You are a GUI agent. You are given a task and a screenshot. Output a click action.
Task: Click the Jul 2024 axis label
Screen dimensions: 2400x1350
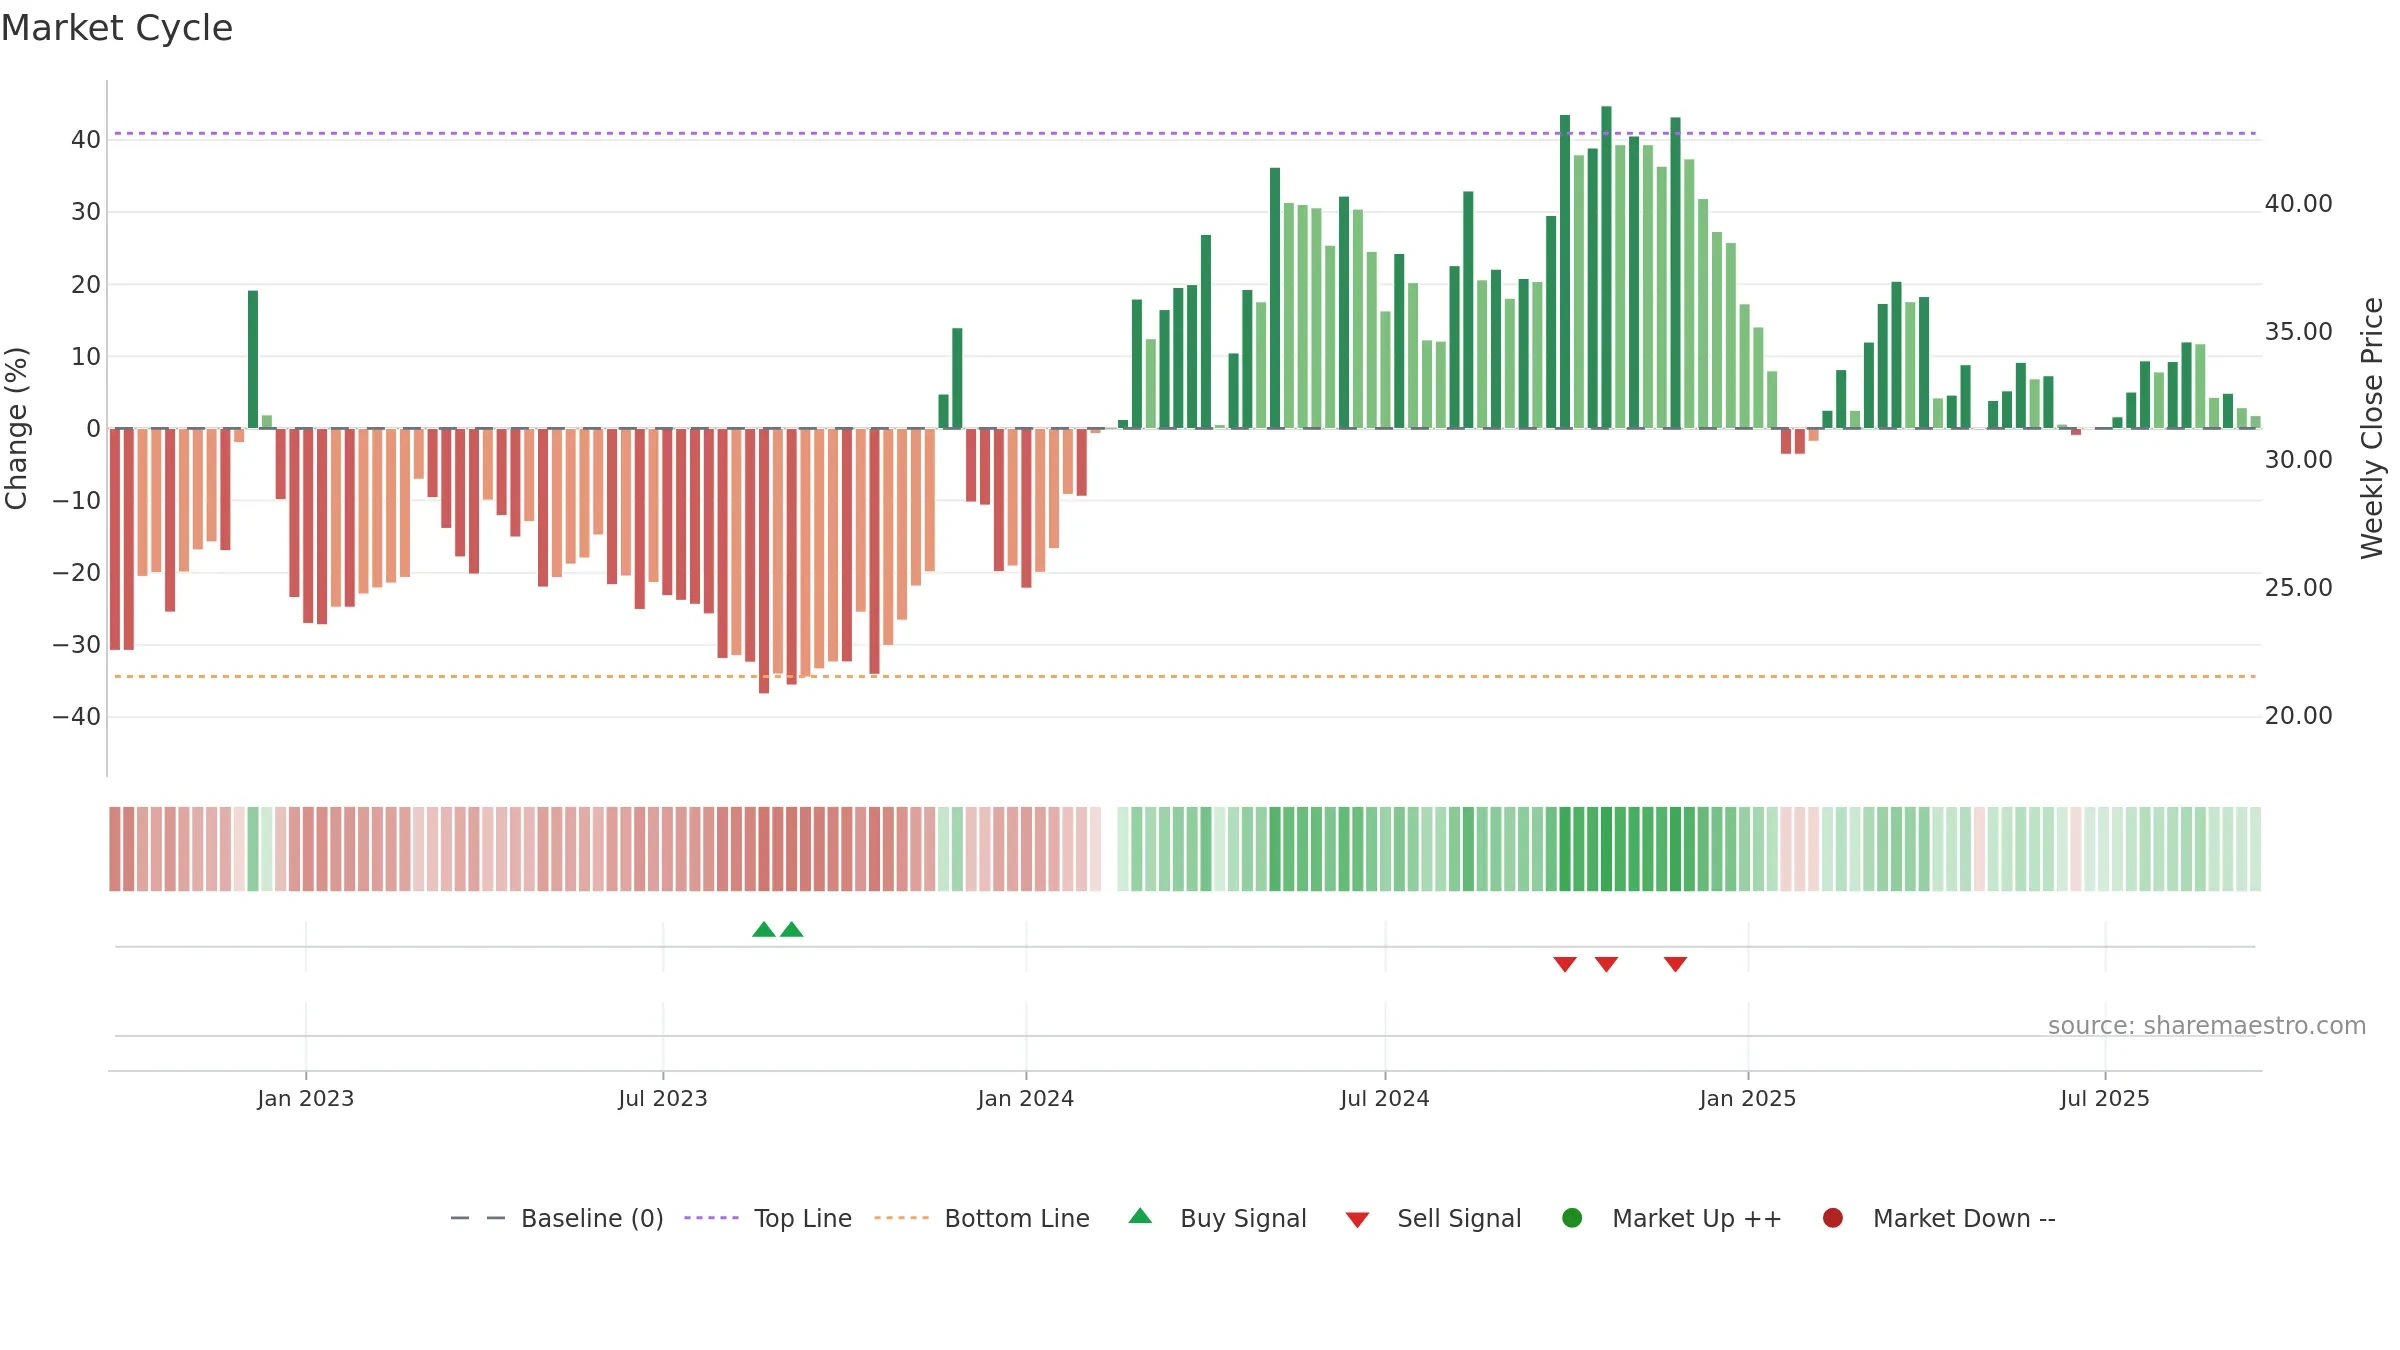1385,1098
